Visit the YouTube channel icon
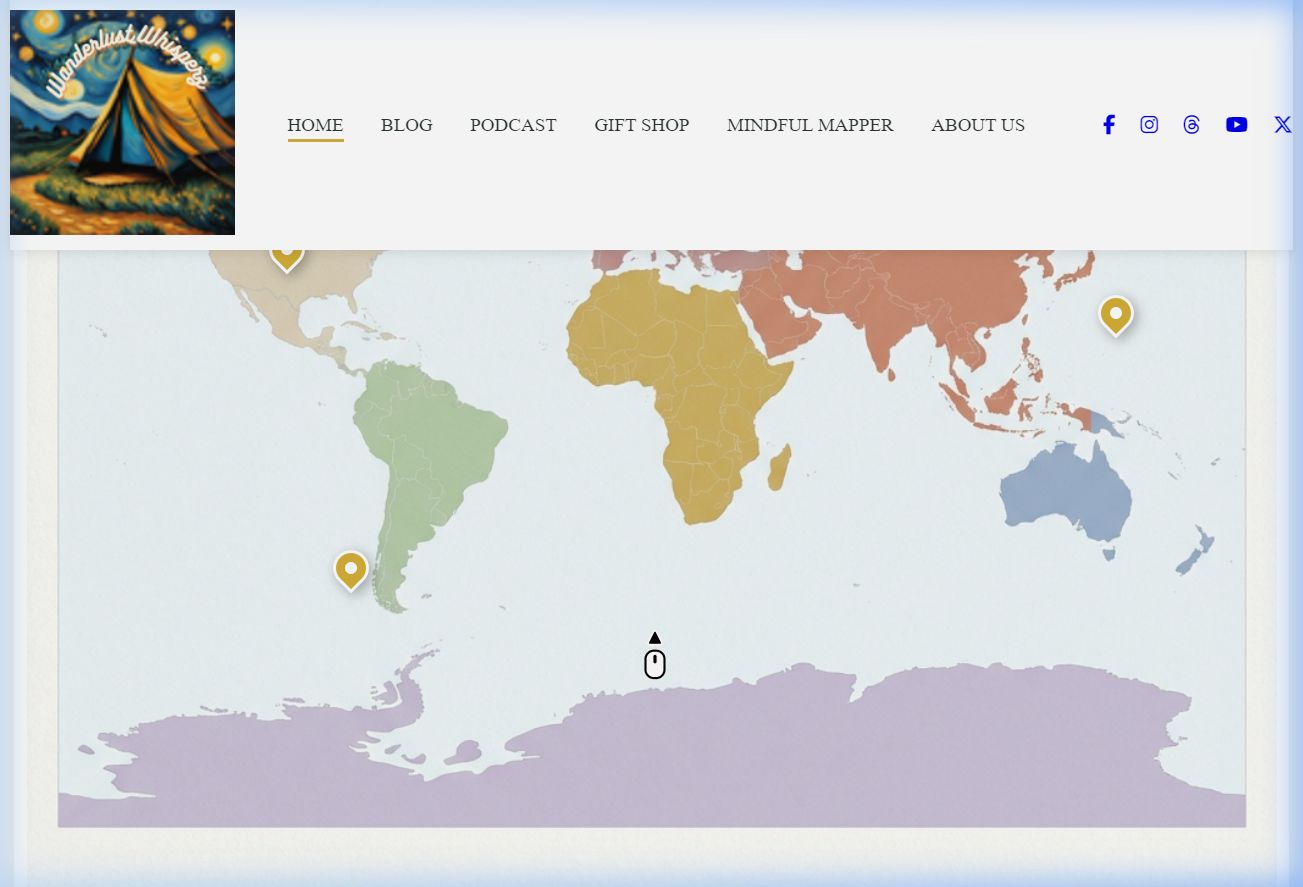 pyautogui.click(x=1236, y=125)
